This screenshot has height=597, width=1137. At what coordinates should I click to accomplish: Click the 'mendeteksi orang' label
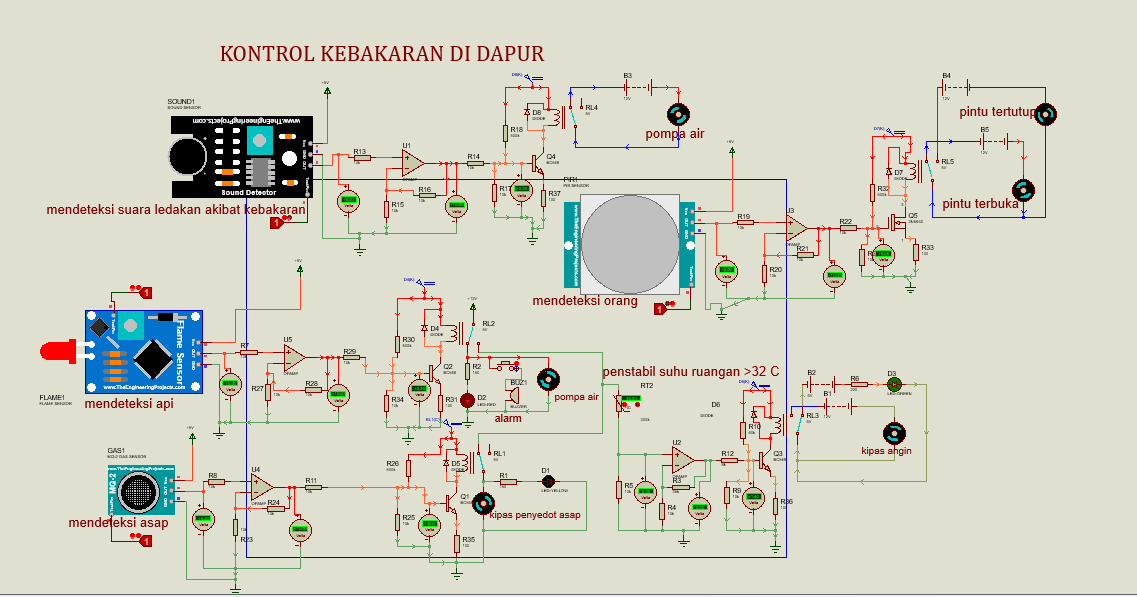tap(585, 300)
